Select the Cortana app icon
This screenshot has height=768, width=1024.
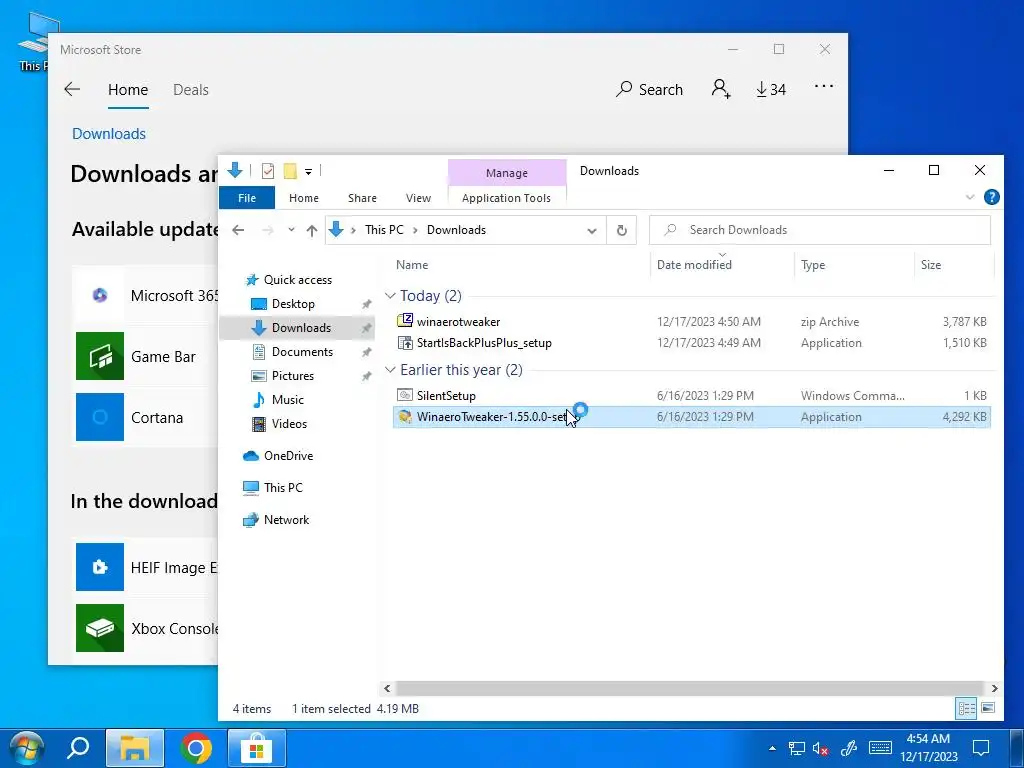point(100,417)
